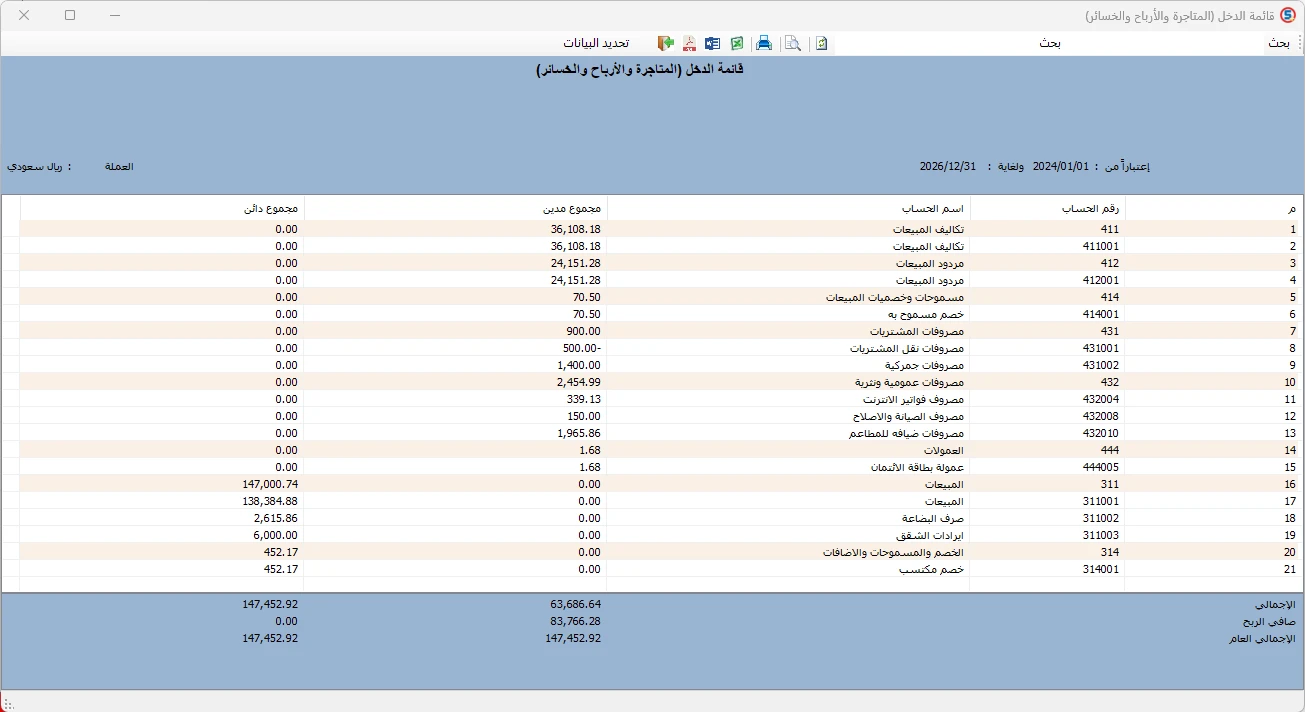Click total debit 63,686.64

(575, 604)
